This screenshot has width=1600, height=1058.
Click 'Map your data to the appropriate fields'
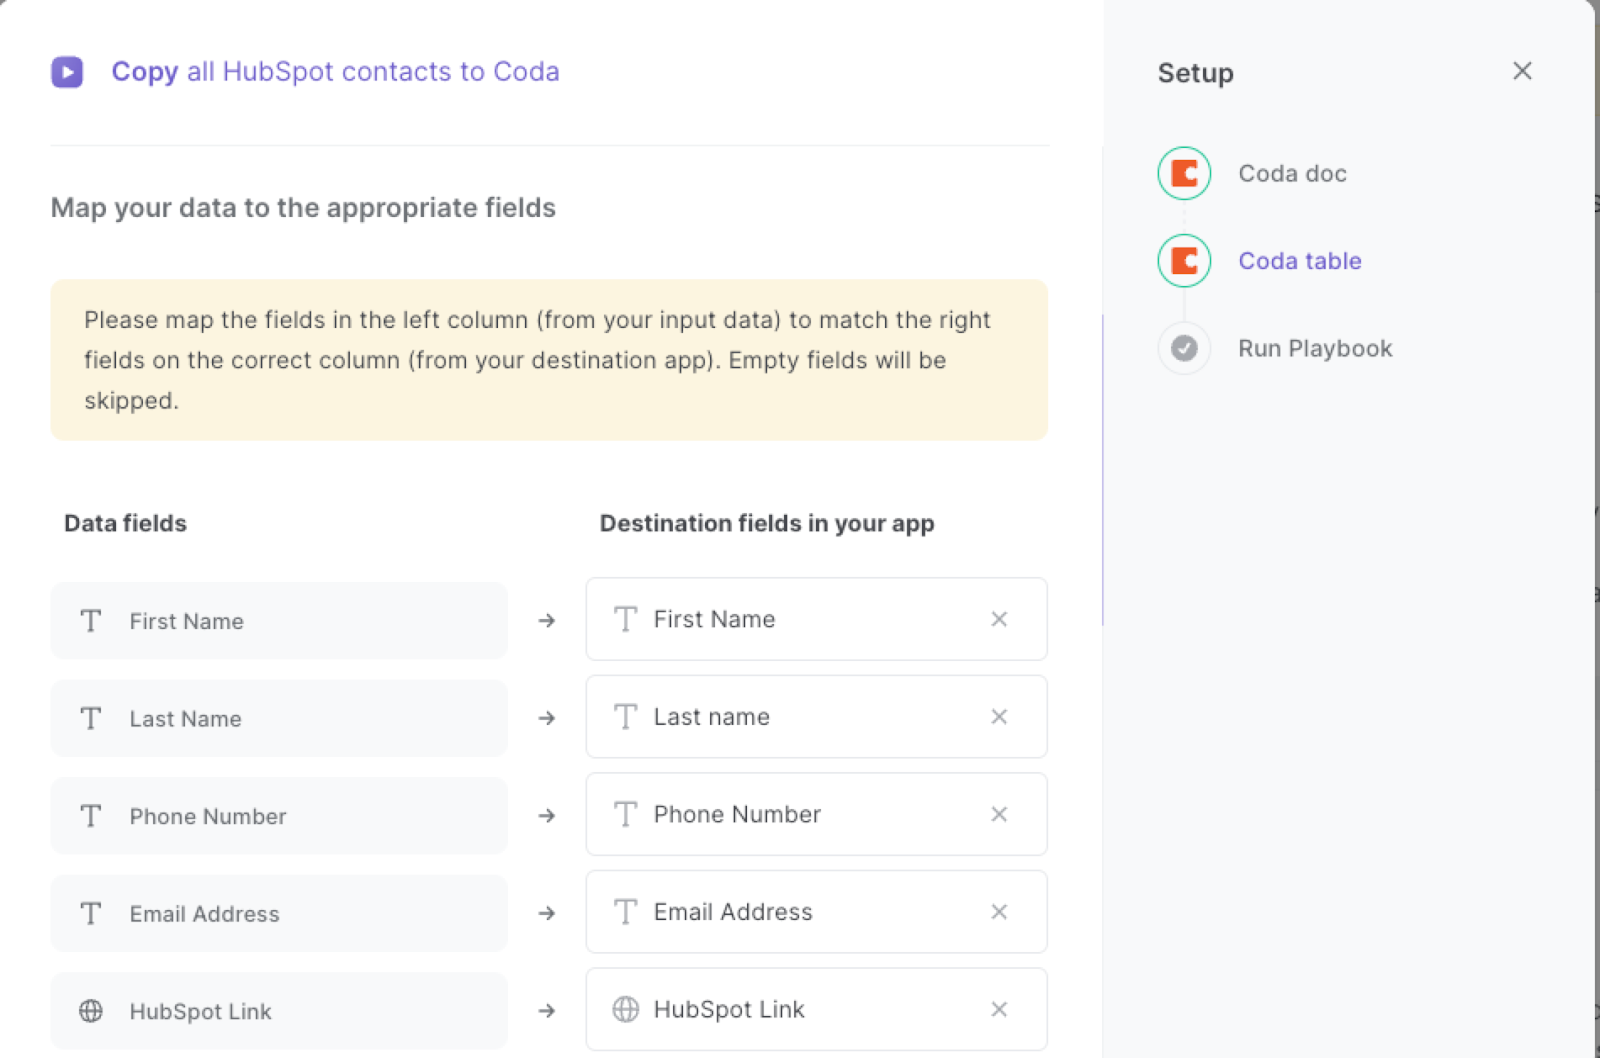(x=303, y=208)
